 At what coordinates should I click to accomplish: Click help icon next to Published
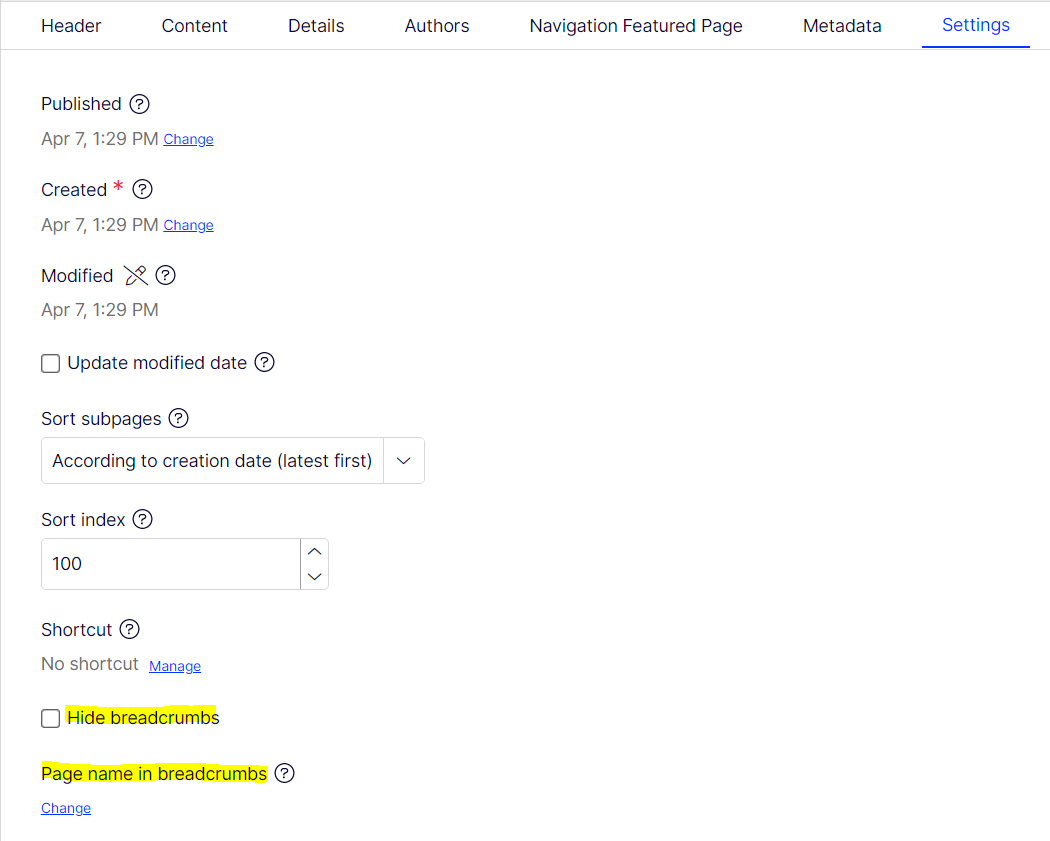click(x=140, y=104)
